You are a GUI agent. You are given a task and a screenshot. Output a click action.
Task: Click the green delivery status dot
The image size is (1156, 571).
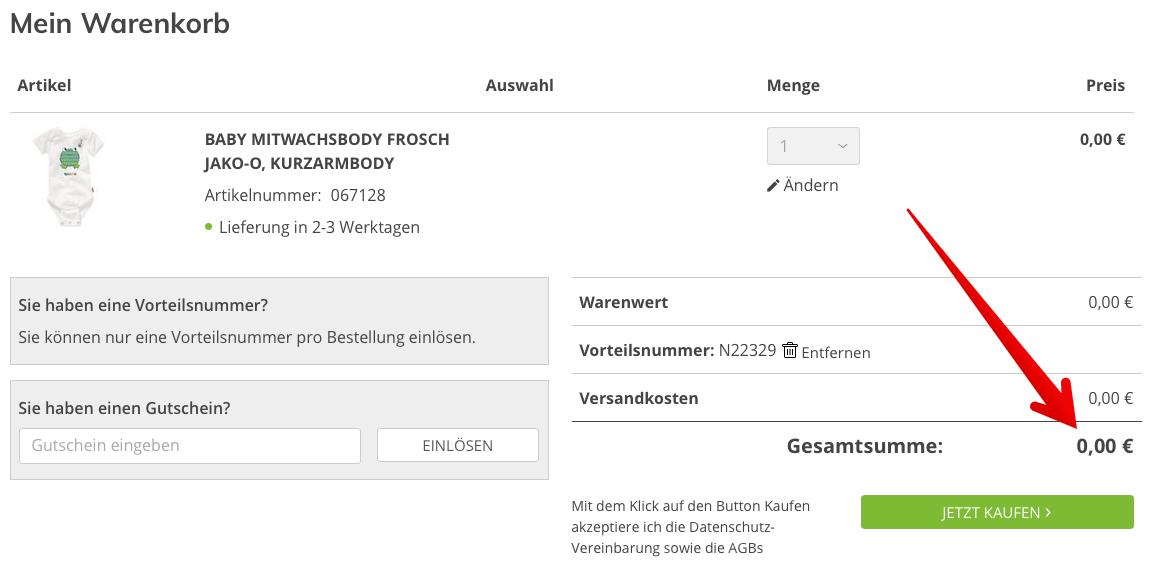click(209, 227)
